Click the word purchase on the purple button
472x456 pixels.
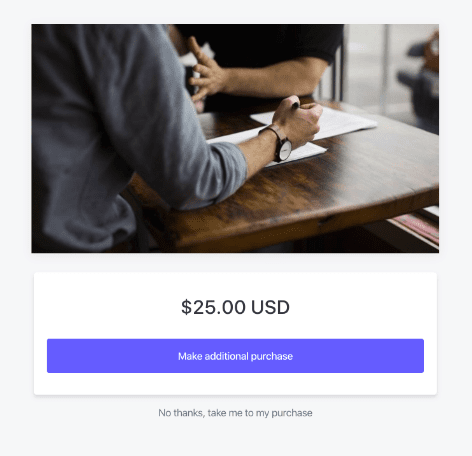pos(272,356)
